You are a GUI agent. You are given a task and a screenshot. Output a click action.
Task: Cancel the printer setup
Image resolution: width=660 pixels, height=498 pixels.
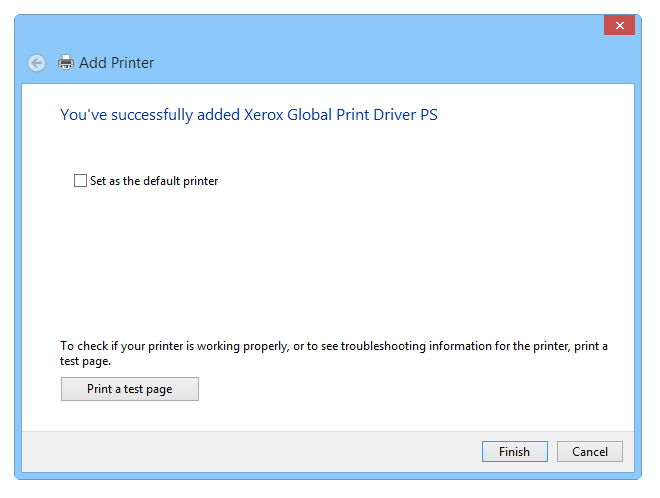[590, 452]
